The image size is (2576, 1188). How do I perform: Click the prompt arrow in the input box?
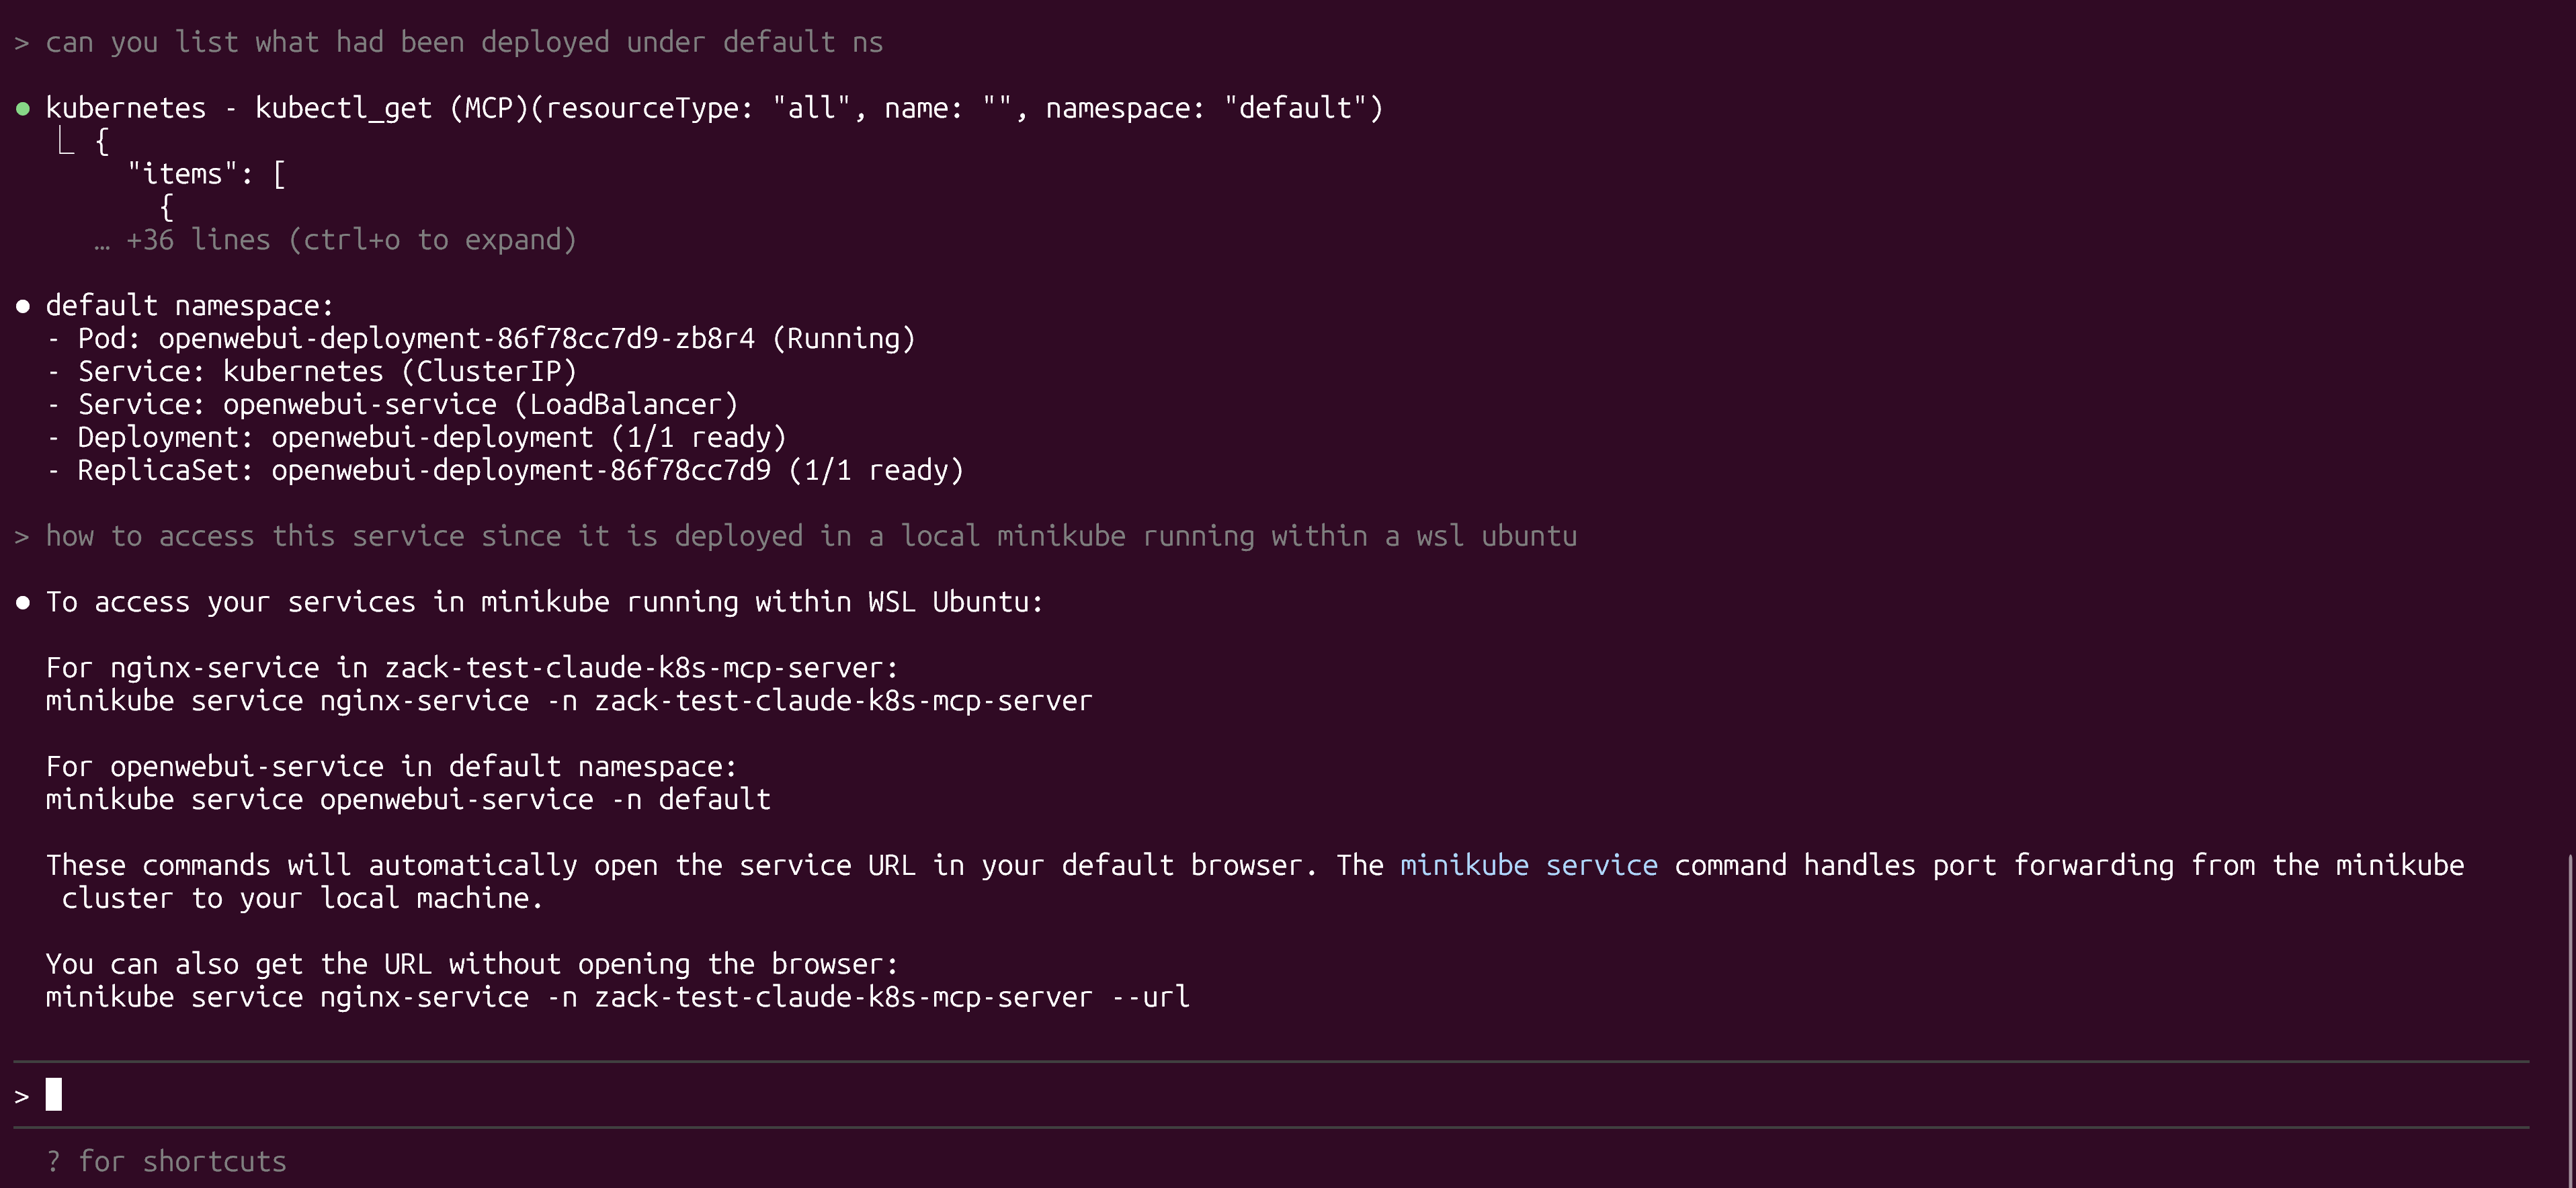tap(21, 1096)
